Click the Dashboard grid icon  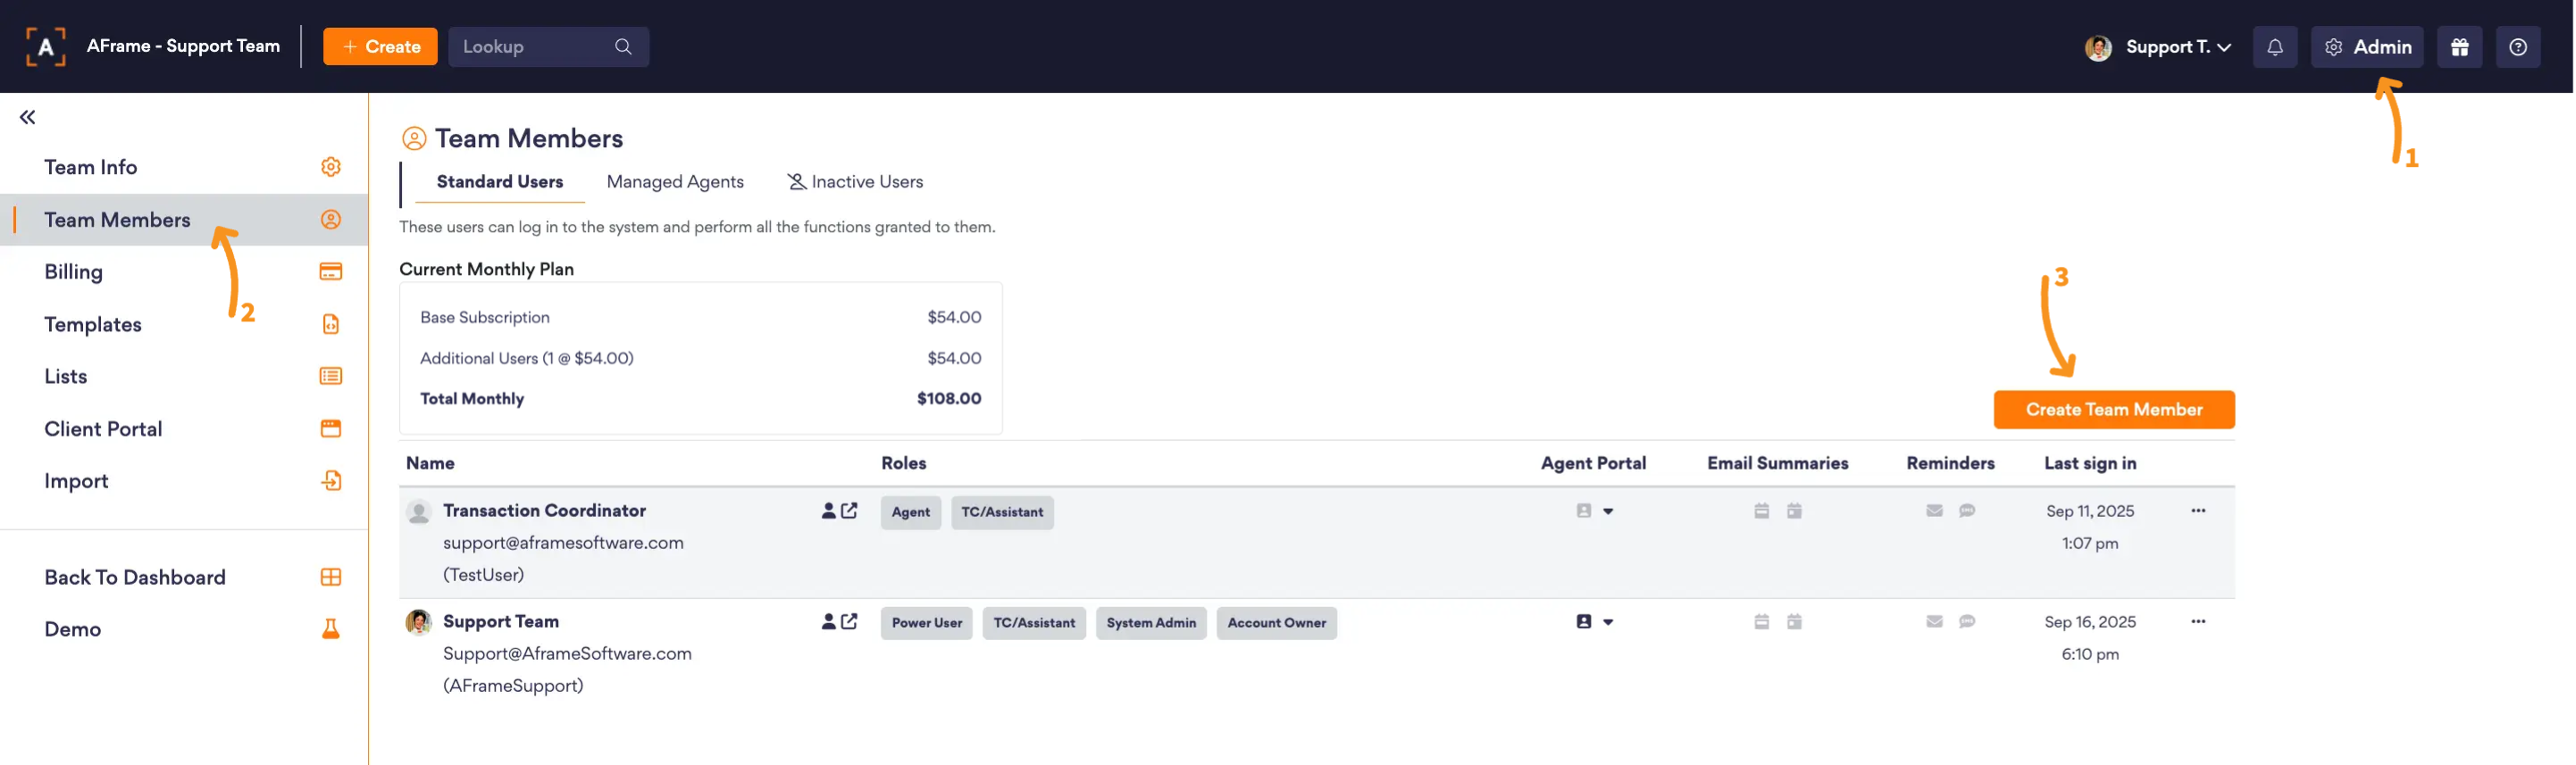(x=330, y=577)
